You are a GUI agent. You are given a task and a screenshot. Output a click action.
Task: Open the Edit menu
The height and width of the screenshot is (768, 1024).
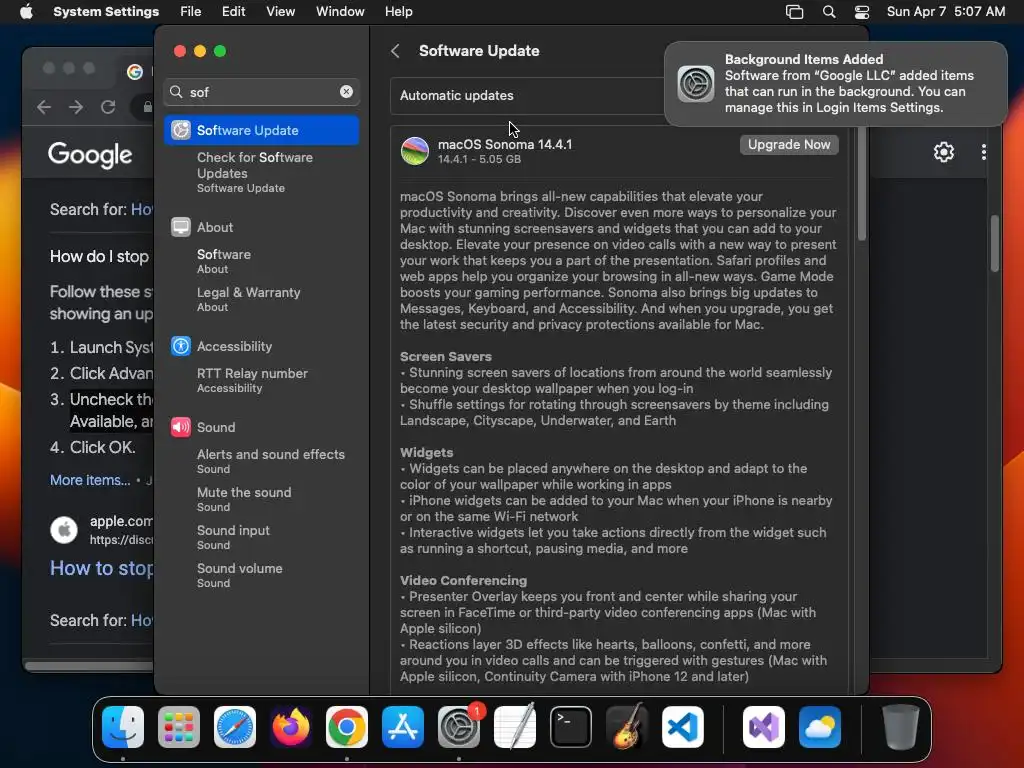click(x=233, y=12)
